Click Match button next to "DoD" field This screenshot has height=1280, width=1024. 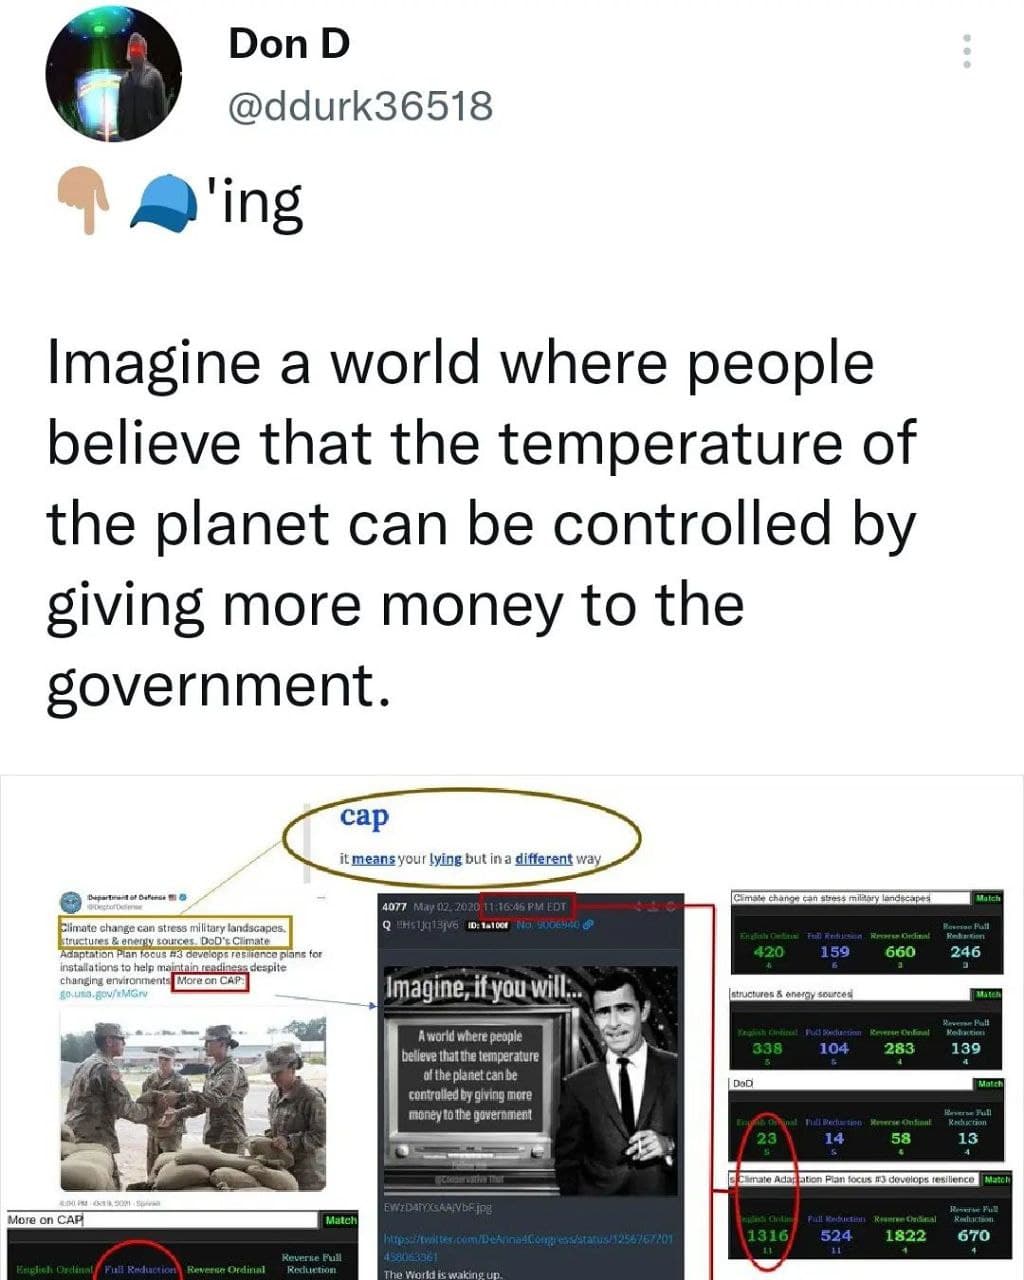coord(990,1084)
